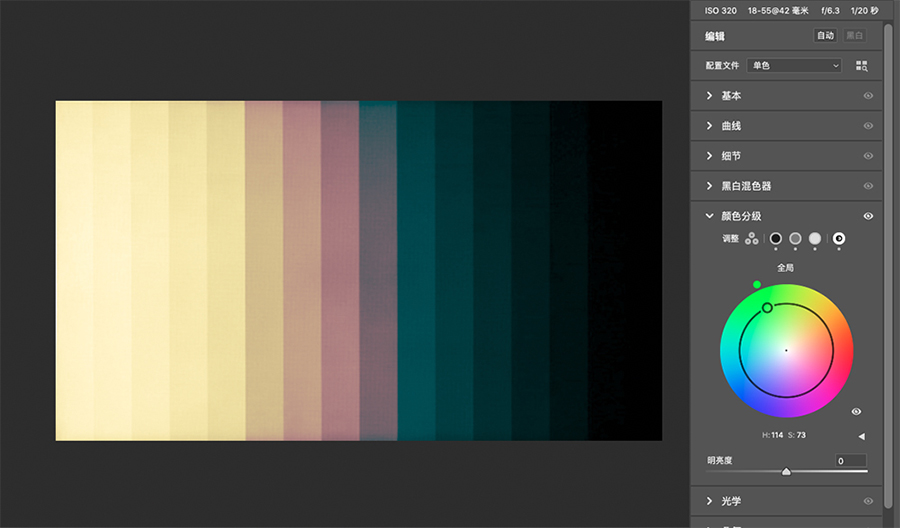Select the Shadows color grading icon

(775, 238)
